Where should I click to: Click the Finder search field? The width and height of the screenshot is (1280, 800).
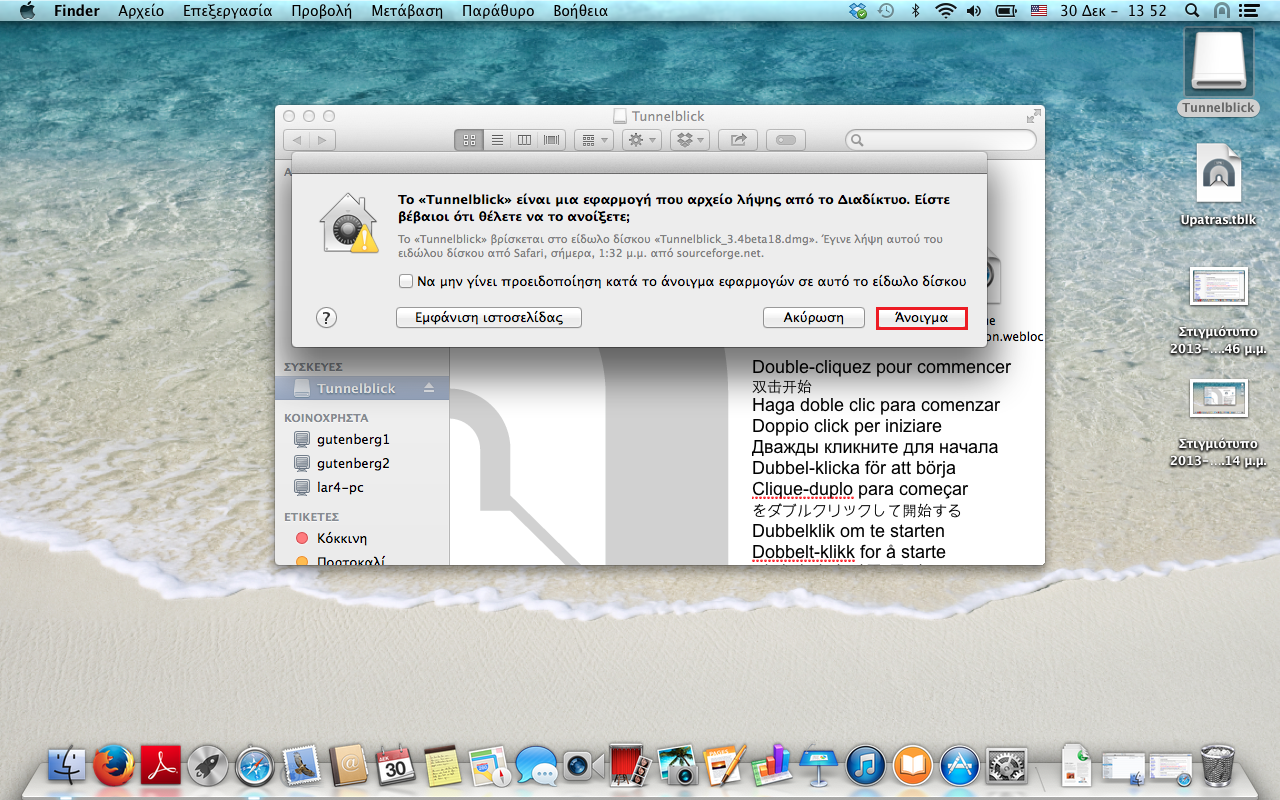(x=940, y=141)
